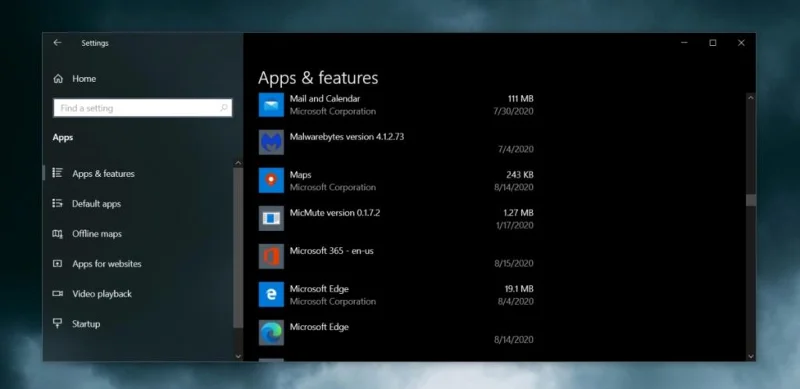
Task: Click the app list scrollbar thumb
Action: [x=751, y=200]
